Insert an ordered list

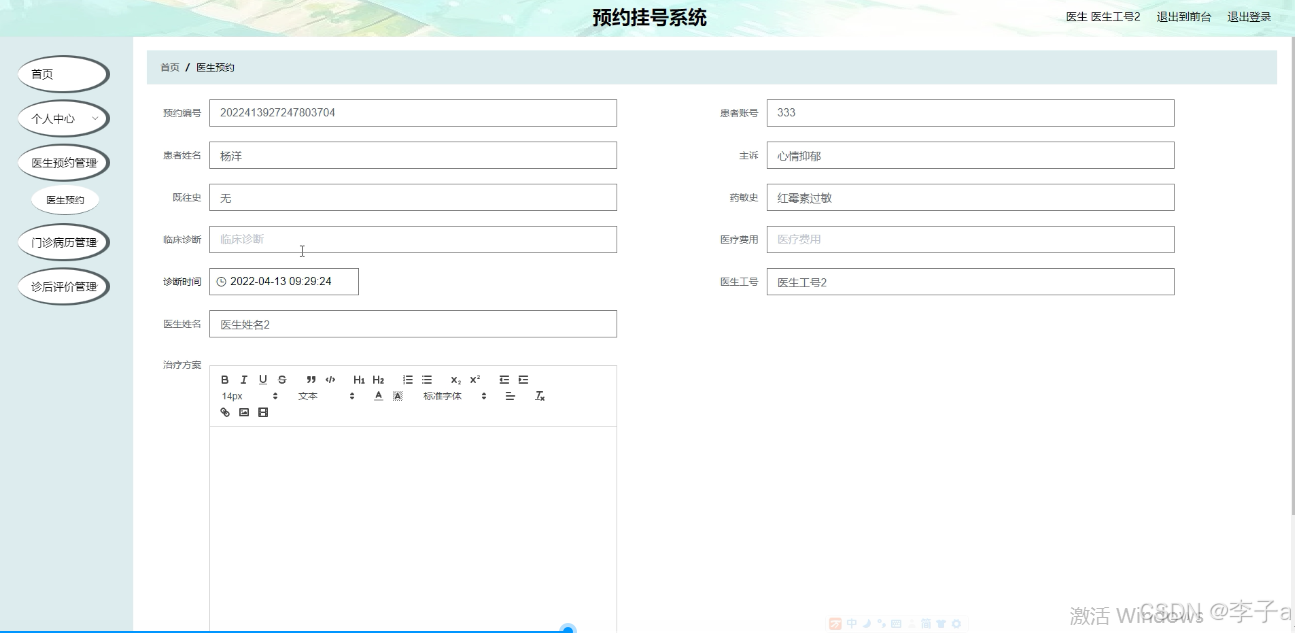point(406,379)
